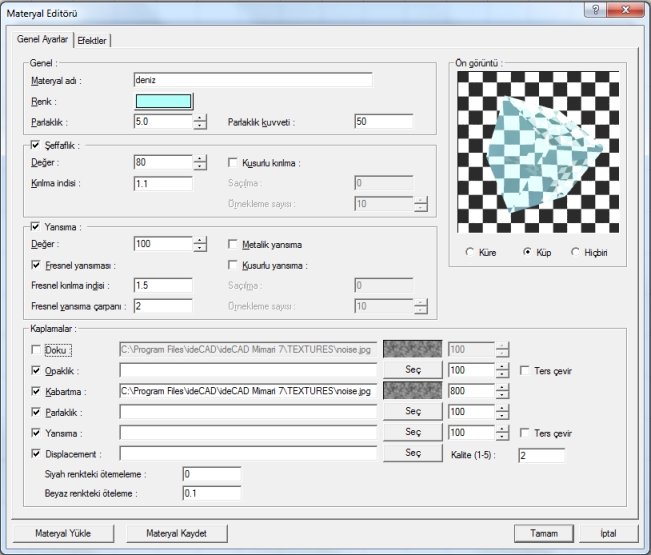Click the Kabartma noise texture thumbnail
Viewport: 651px width, 555px height.
pos(413,391)
